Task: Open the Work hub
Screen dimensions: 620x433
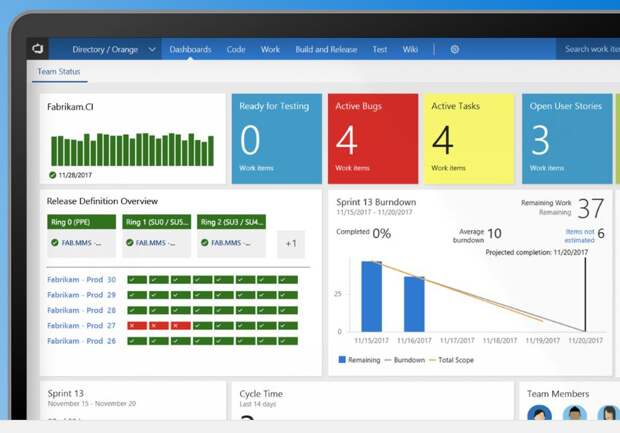Action: [x=270, y=49]
